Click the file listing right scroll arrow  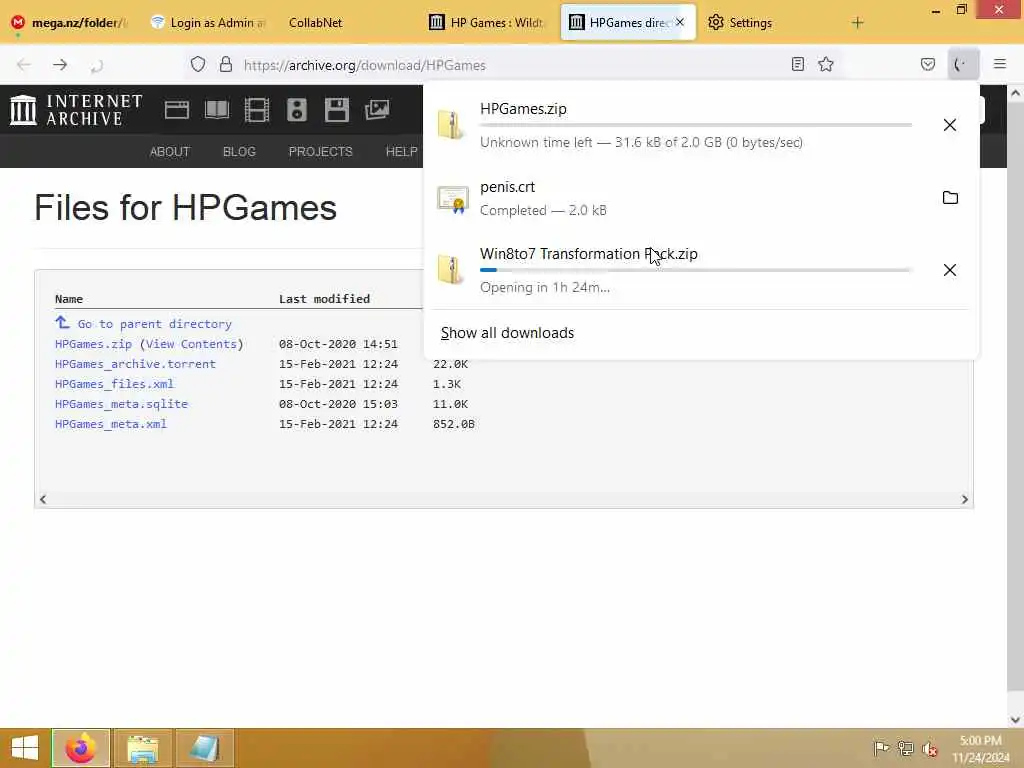click(965, 500)
